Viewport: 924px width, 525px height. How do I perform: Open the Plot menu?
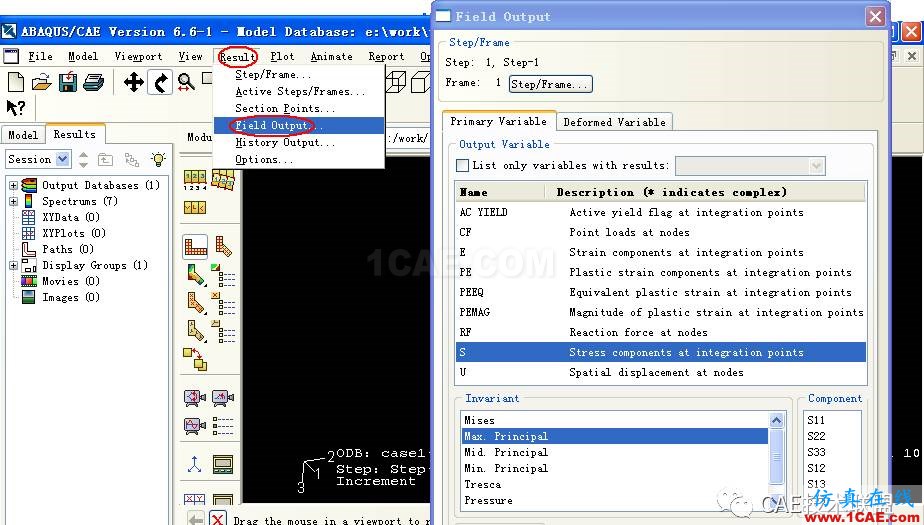[x=282, y=57]
